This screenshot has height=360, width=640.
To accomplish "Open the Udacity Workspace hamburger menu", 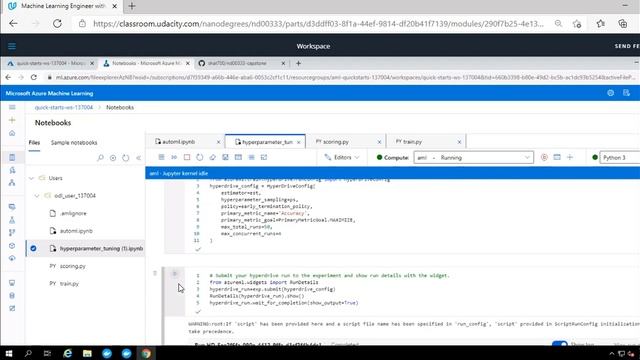I will [12, 46].
